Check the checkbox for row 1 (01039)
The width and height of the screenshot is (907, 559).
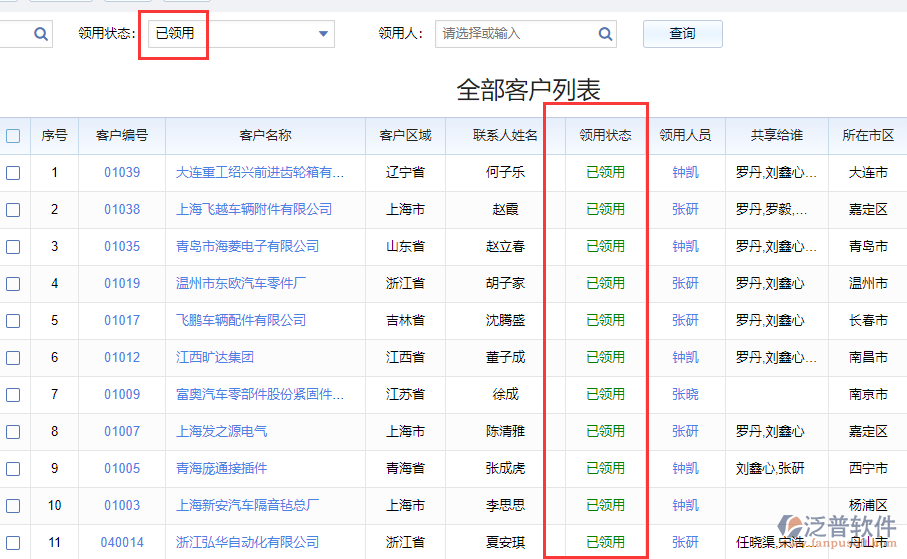(x=13, y=173)
